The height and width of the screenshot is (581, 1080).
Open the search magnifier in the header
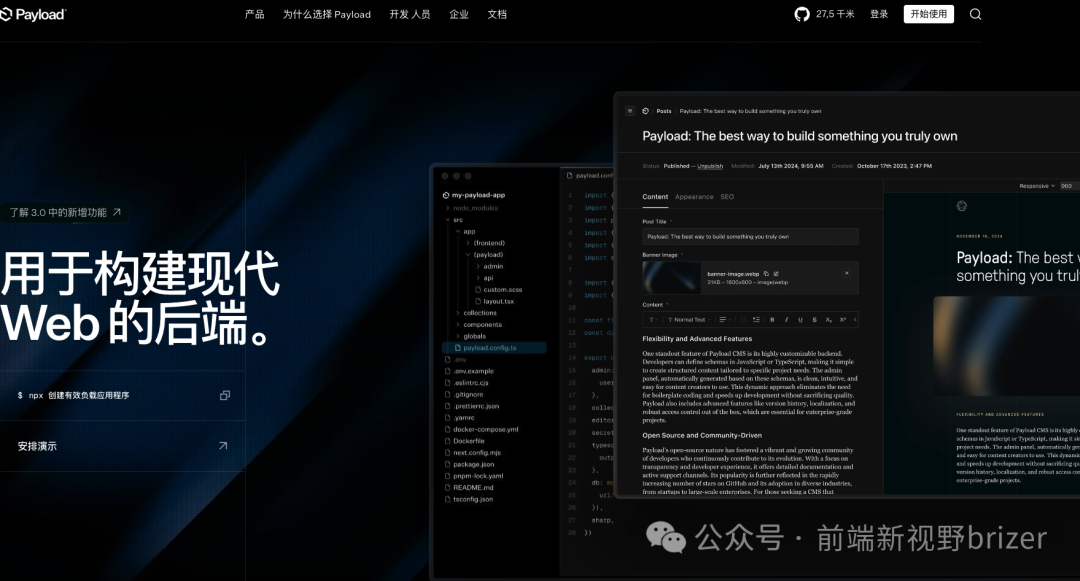point(975,14)
